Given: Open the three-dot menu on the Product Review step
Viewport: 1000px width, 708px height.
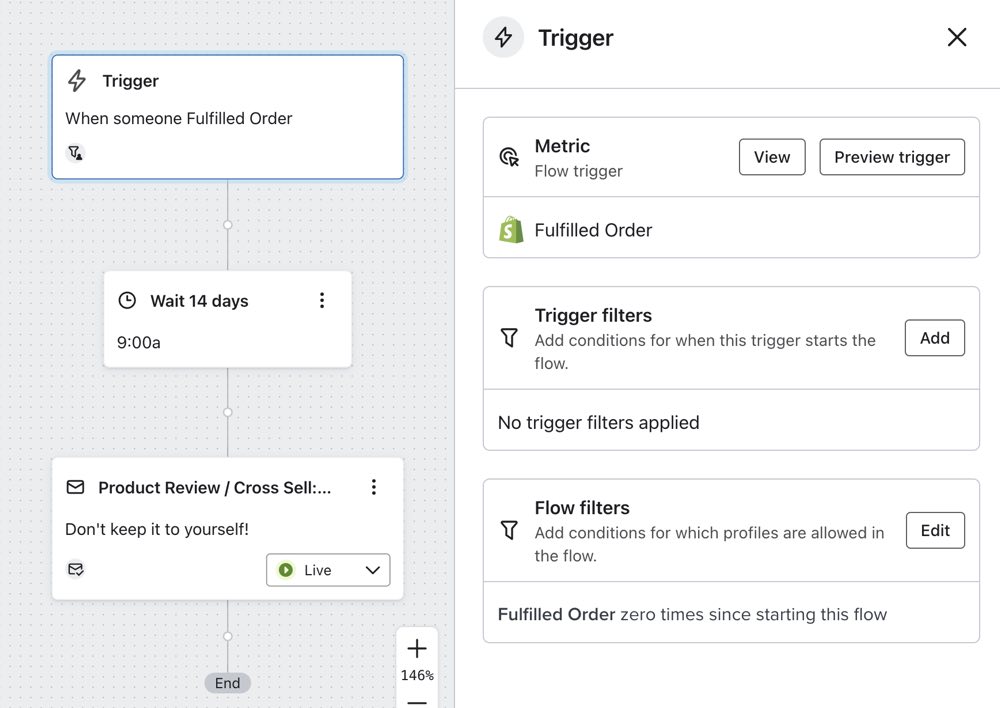Looking at the screenshot, I should (x=374, y=487).
